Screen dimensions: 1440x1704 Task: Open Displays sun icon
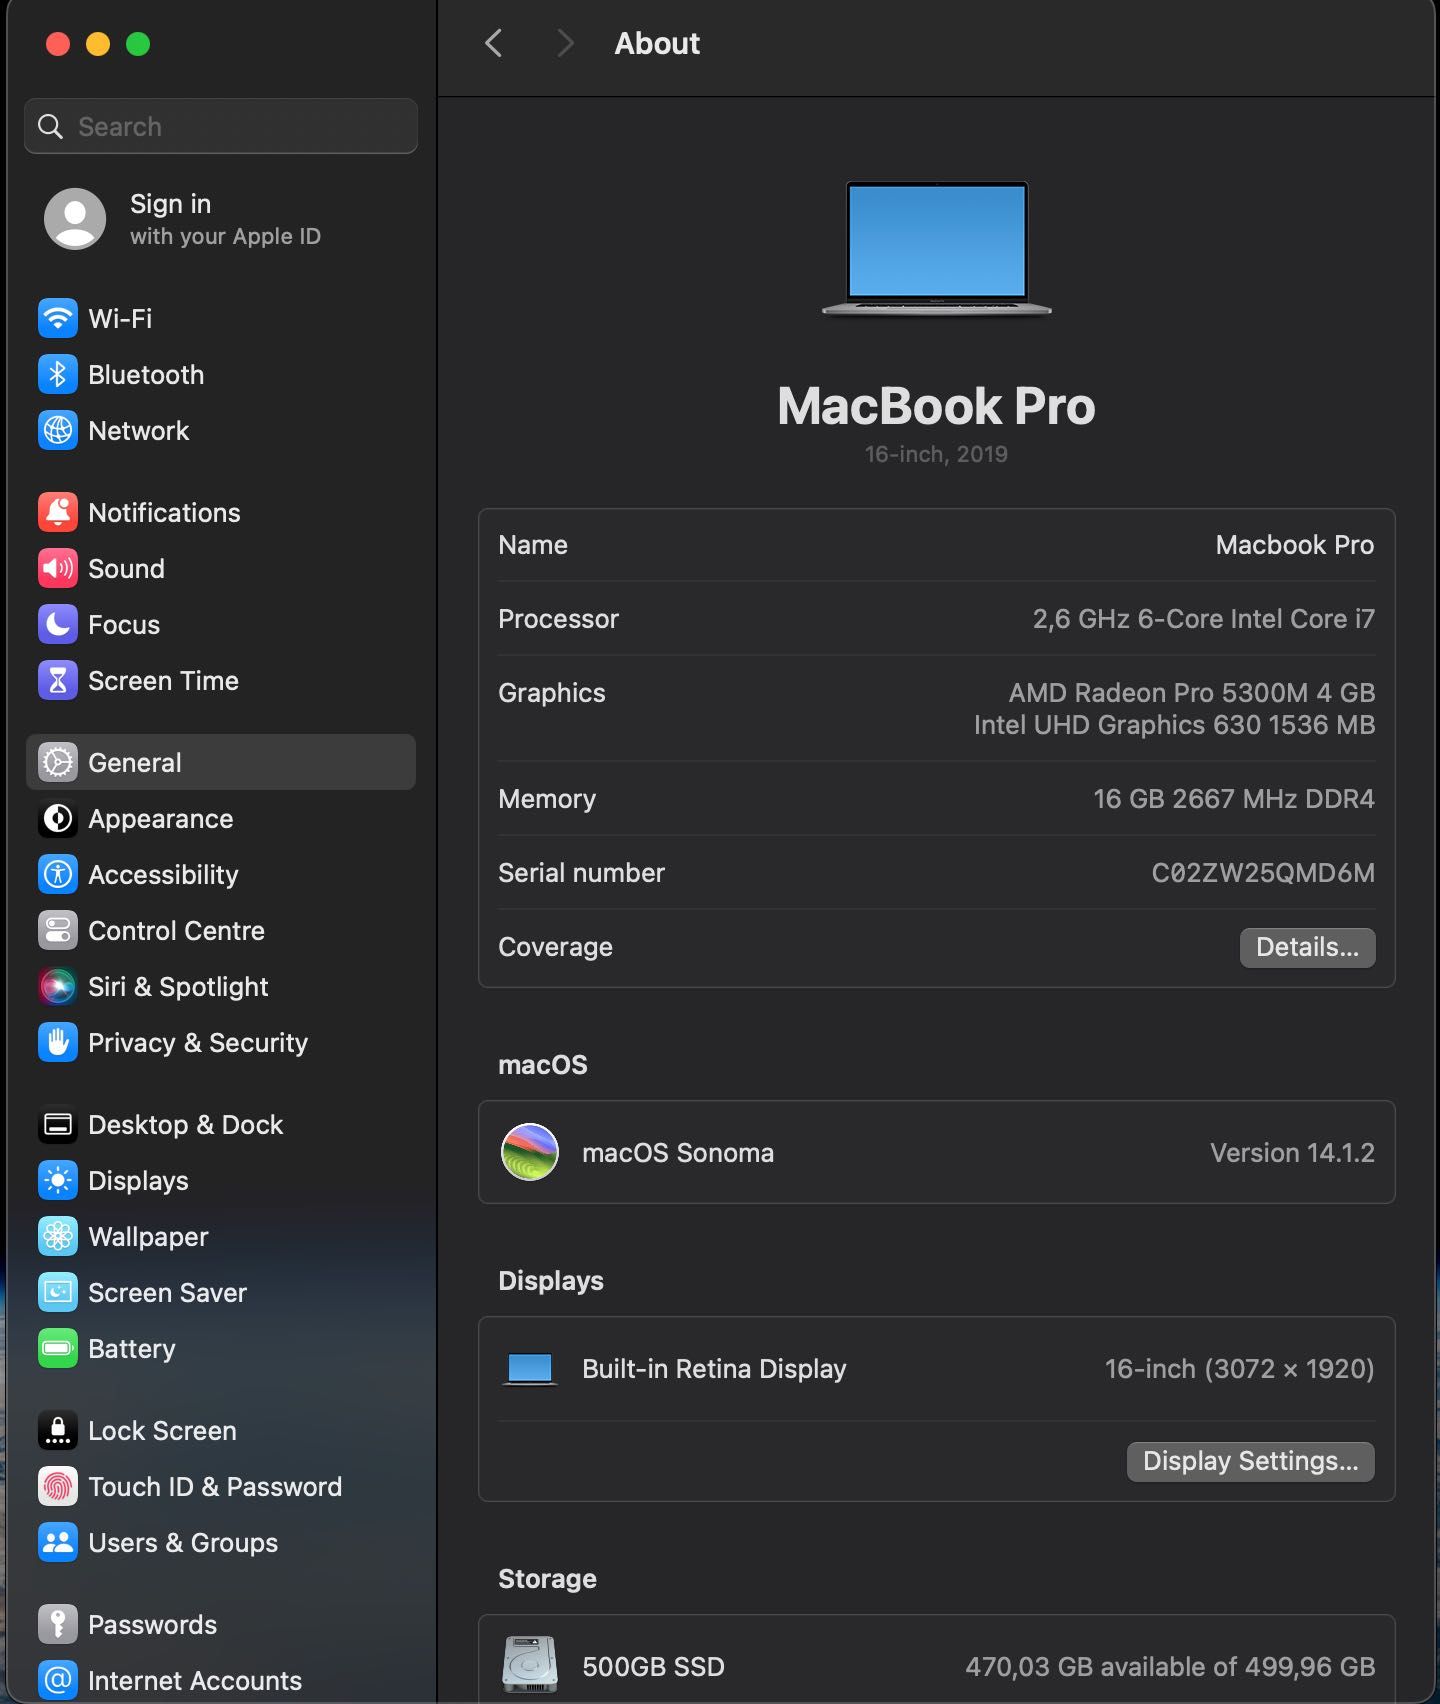(x=58, y=1181)
